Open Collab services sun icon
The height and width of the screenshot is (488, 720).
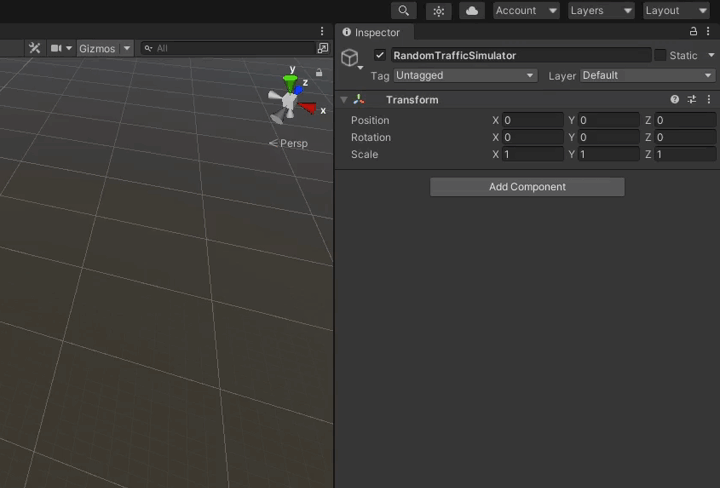point(438,11)
